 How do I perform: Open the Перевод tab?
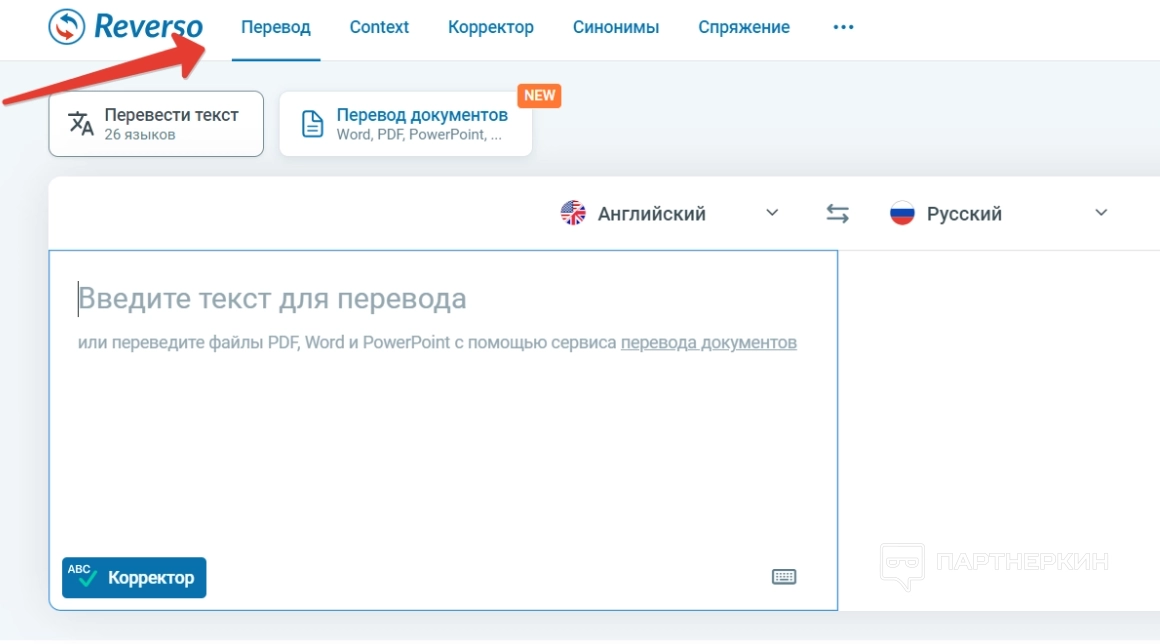[276, 27]
